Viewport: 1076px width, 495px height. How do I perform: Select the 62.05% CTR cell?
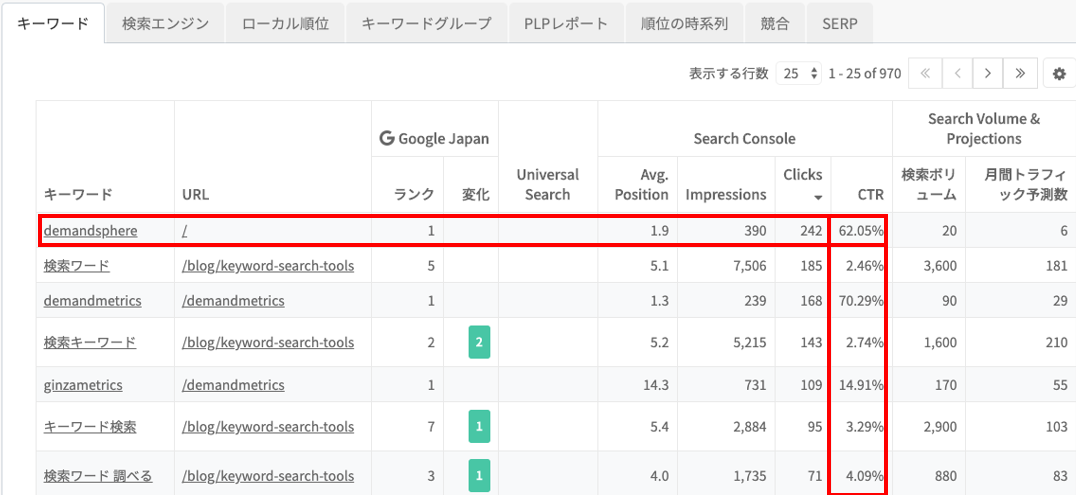pos(861,231)
